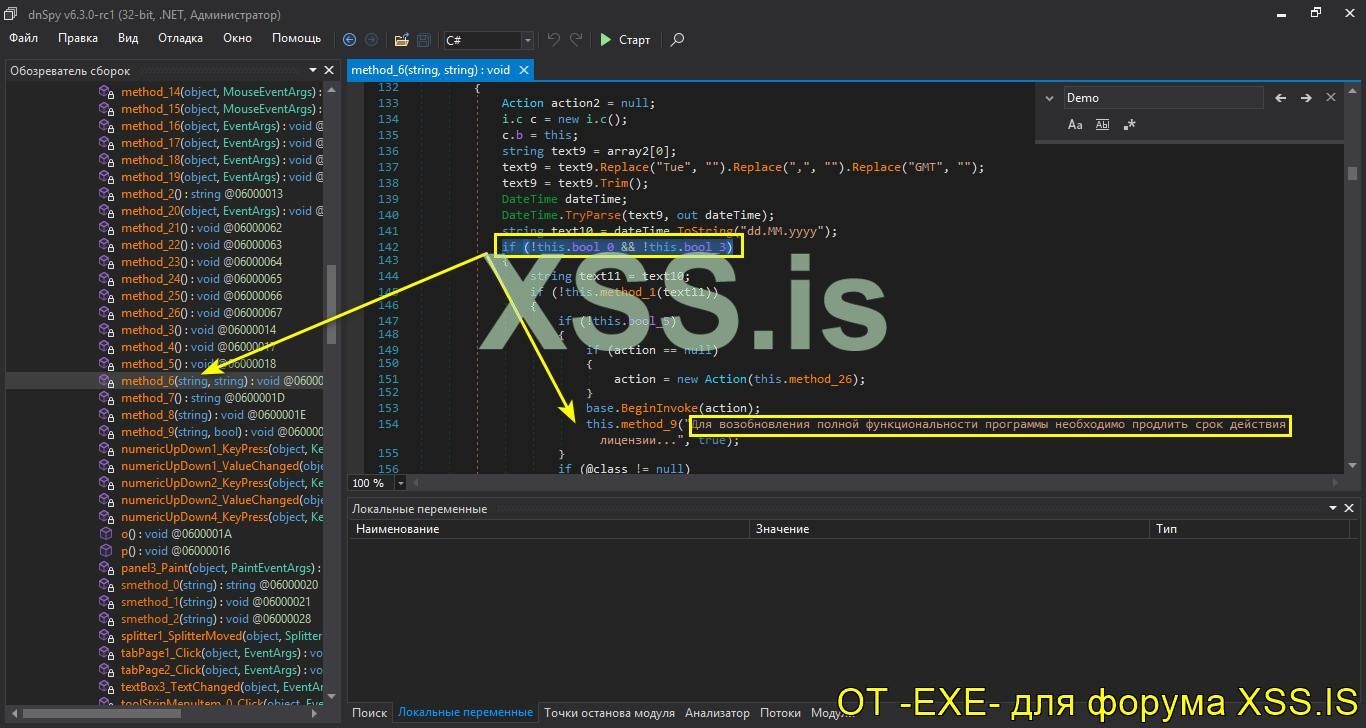Viewport: 1366px width, 728px height.
Task: Navigate forward with the toolbar right arrow
Action: pyautogui.click(x=371, y=40)
